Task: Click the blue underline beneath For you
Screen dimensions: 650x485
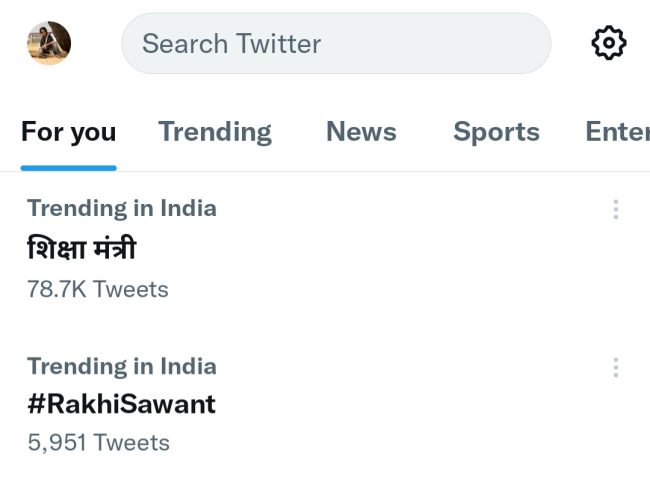Action: pyautogui.click(x=68, y=167)
